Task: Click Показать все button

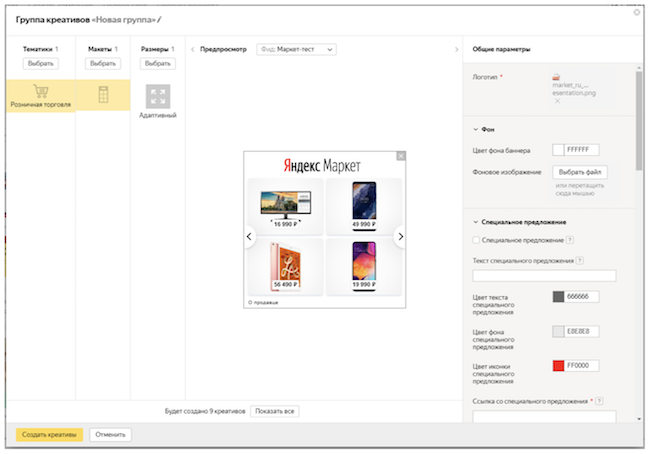Action: tap(274, 411)
